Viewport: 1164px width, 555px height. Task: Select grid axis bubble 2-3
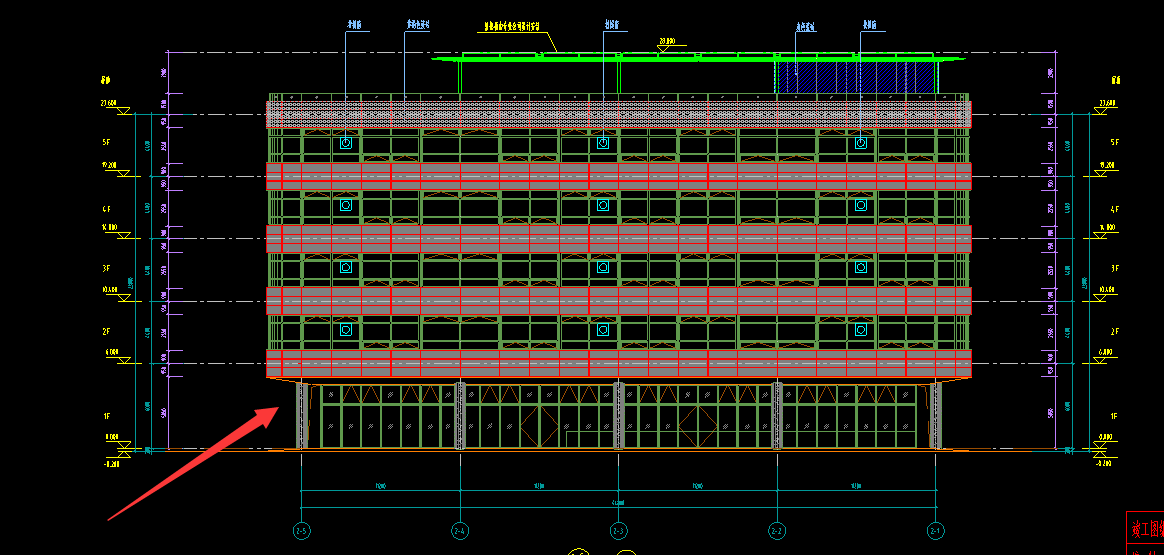point(618,531)
